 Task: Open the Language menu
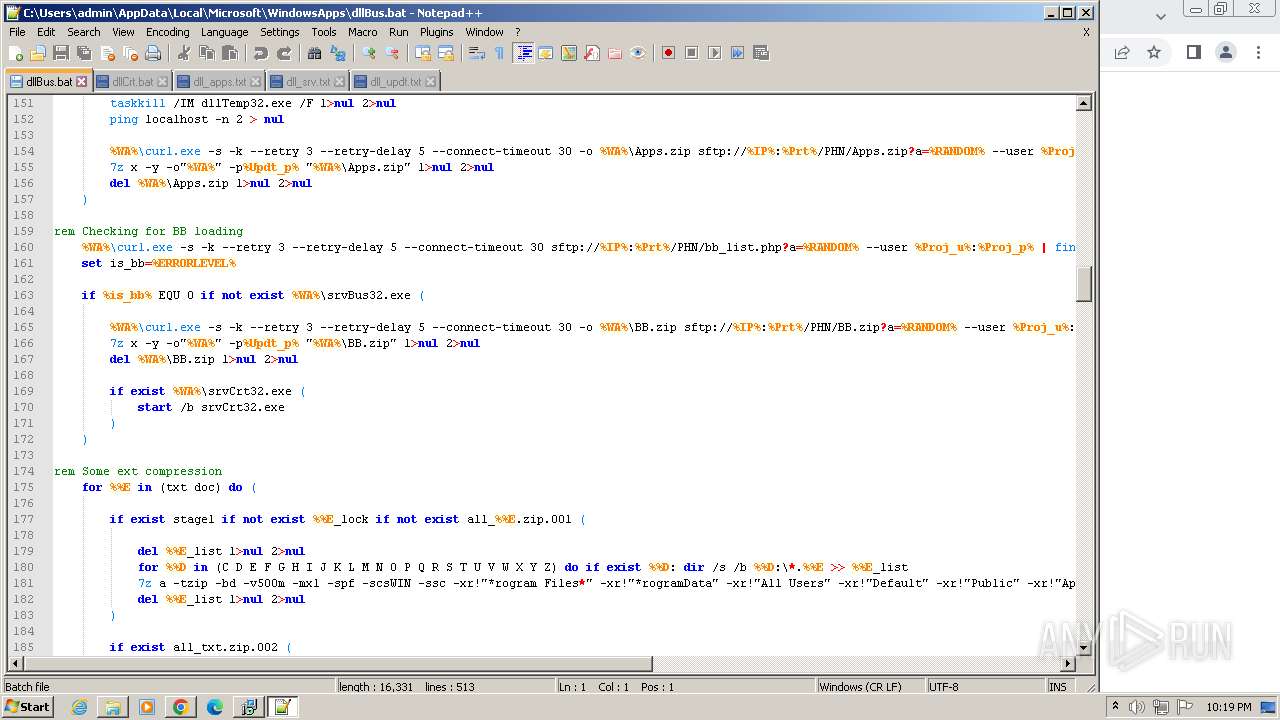pyautogui.click(x=224, y=32)
